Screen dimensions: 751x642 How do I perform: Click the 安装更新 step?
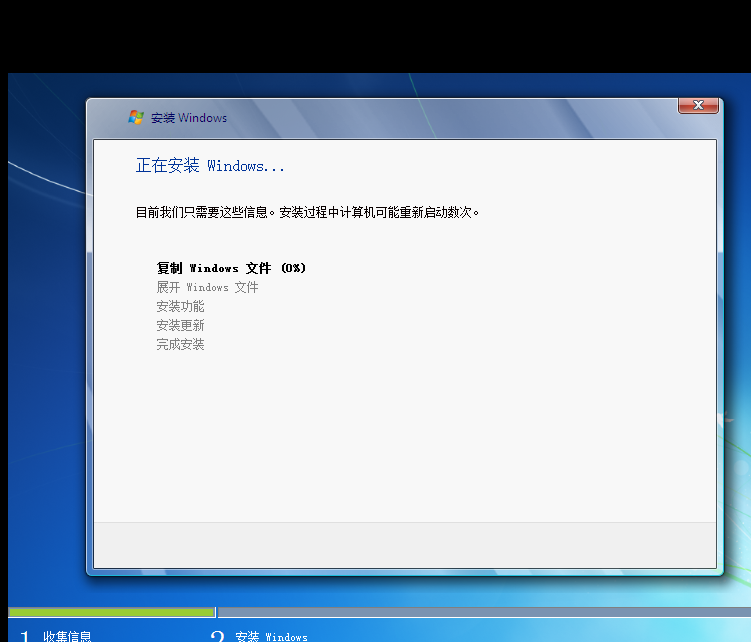tap(181, 325)
